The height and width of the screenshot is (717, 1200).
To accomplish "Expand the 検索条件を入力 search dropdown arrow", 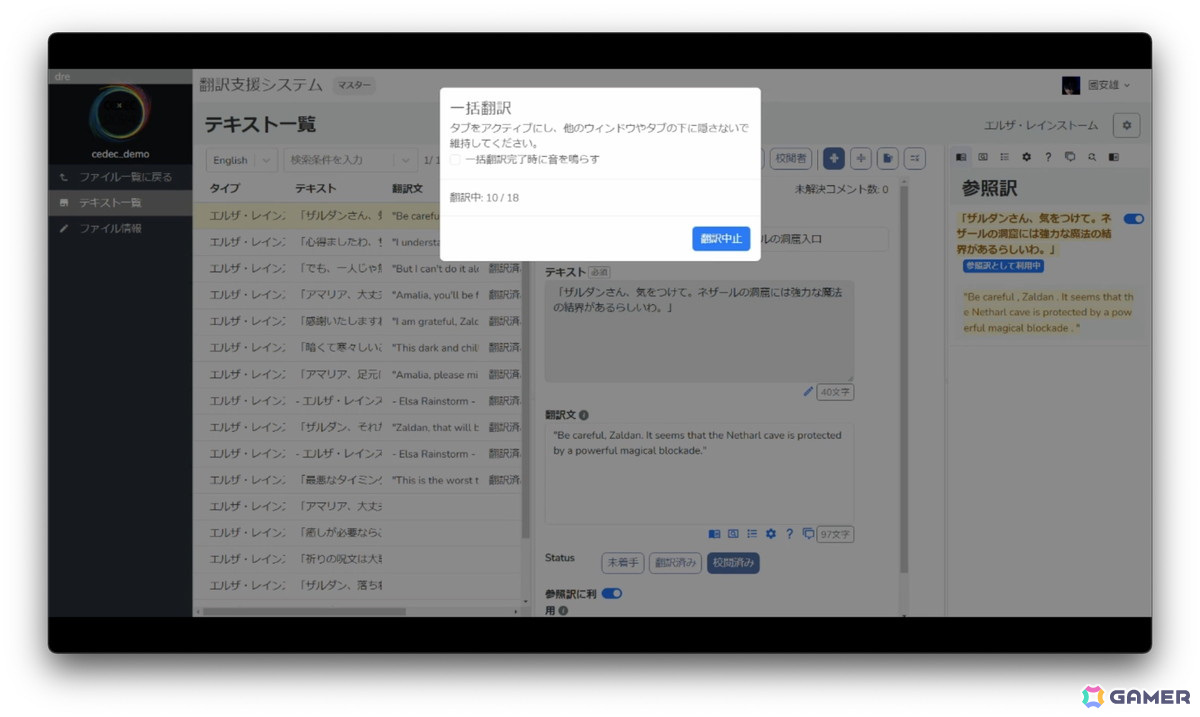I will click(x=405, y=160).
